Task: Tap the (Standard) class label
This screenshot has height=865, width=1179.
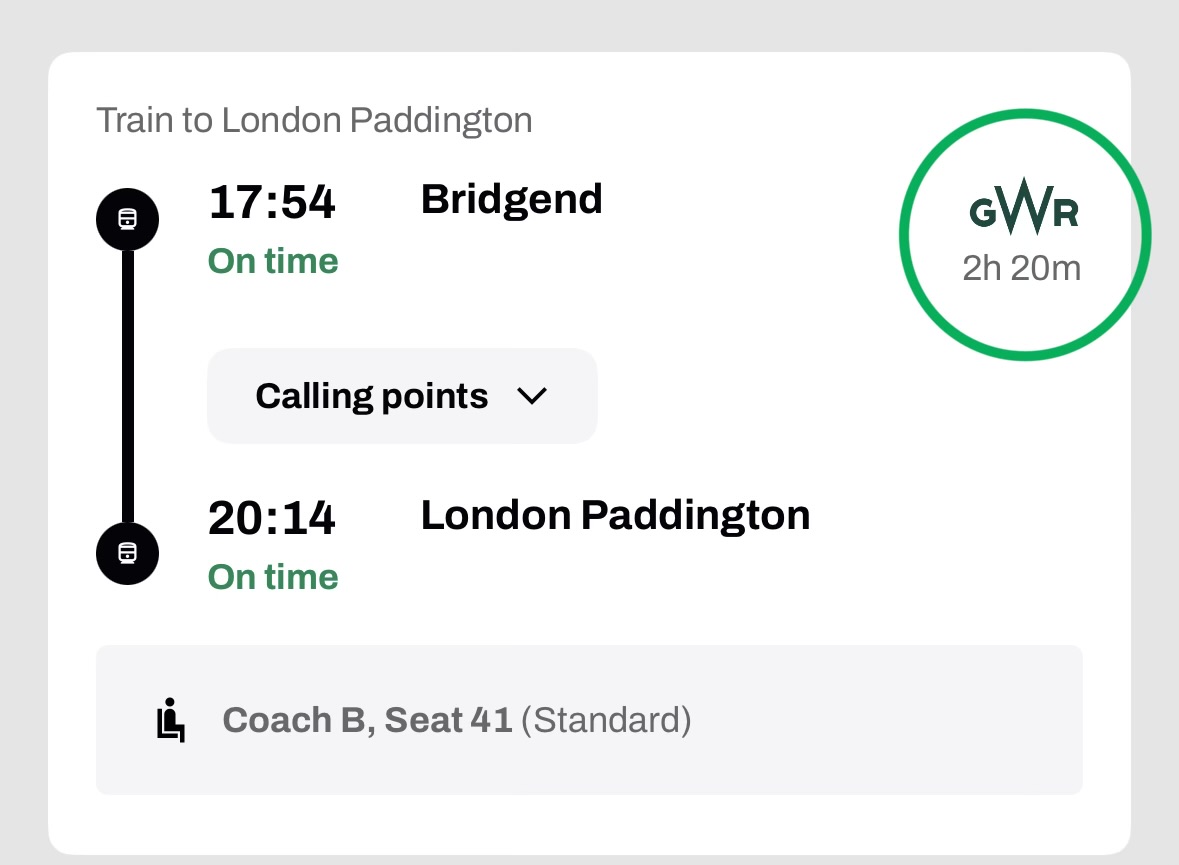Action: (607, 720)
